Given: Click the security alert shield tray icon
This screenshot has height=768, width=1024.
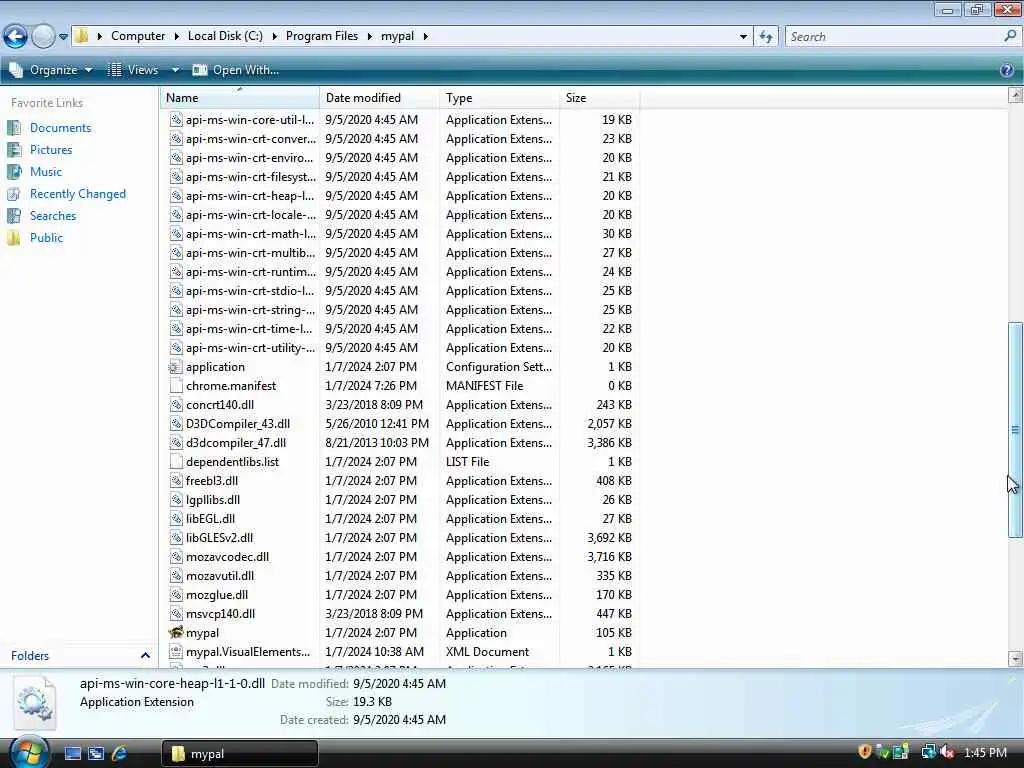Looking at the screenshot, I should (x=865, y=752).
